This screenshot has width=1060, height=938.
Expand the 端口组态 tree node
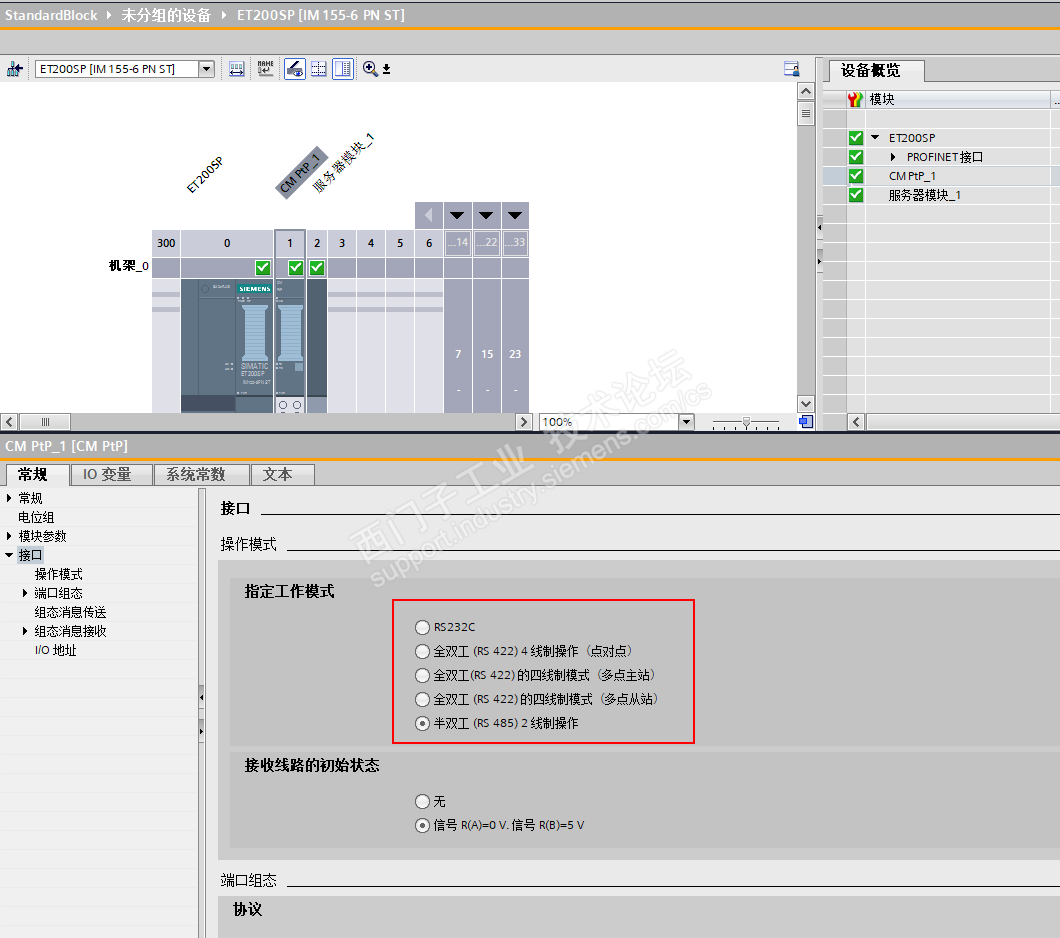pos(25,593)
